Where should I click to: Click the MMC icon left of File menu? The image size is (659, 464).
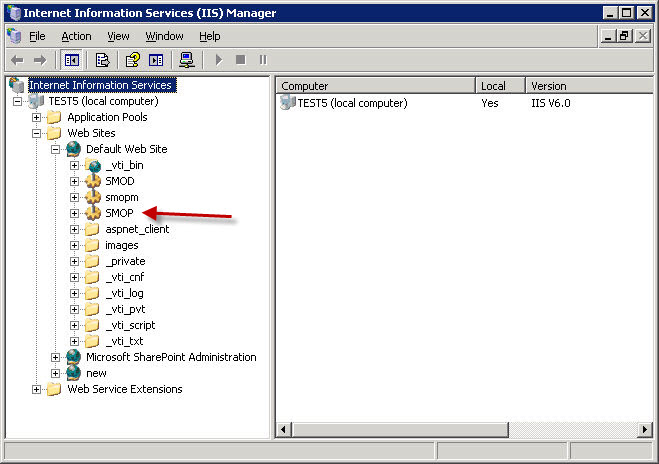click(14, 36)
